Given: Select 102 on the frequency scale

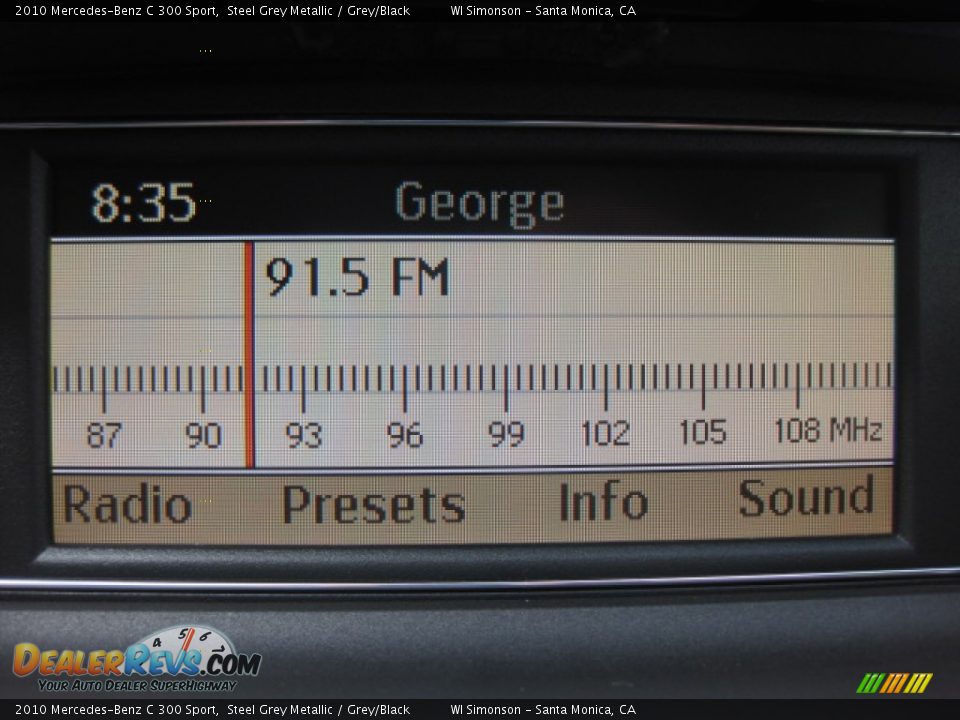Looking at the screenshot, I should point(605,434).
